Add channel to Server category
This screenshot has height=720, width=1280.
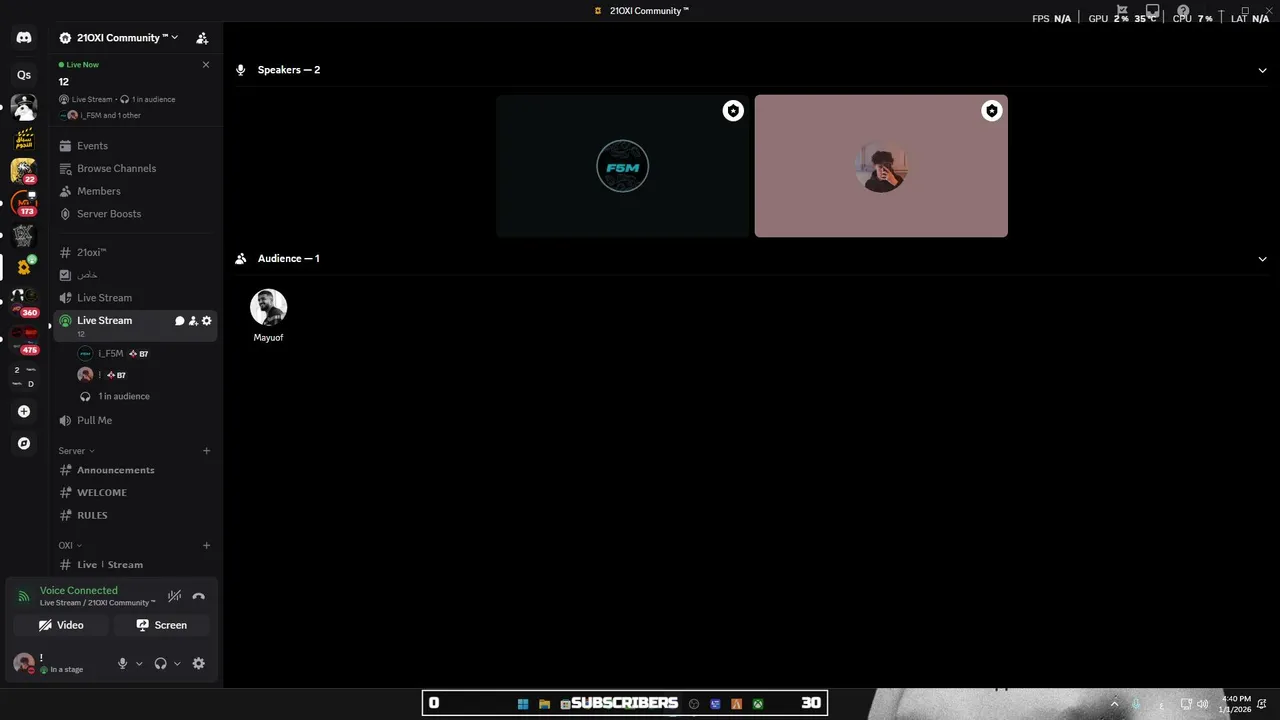click(x=207, y=451)
